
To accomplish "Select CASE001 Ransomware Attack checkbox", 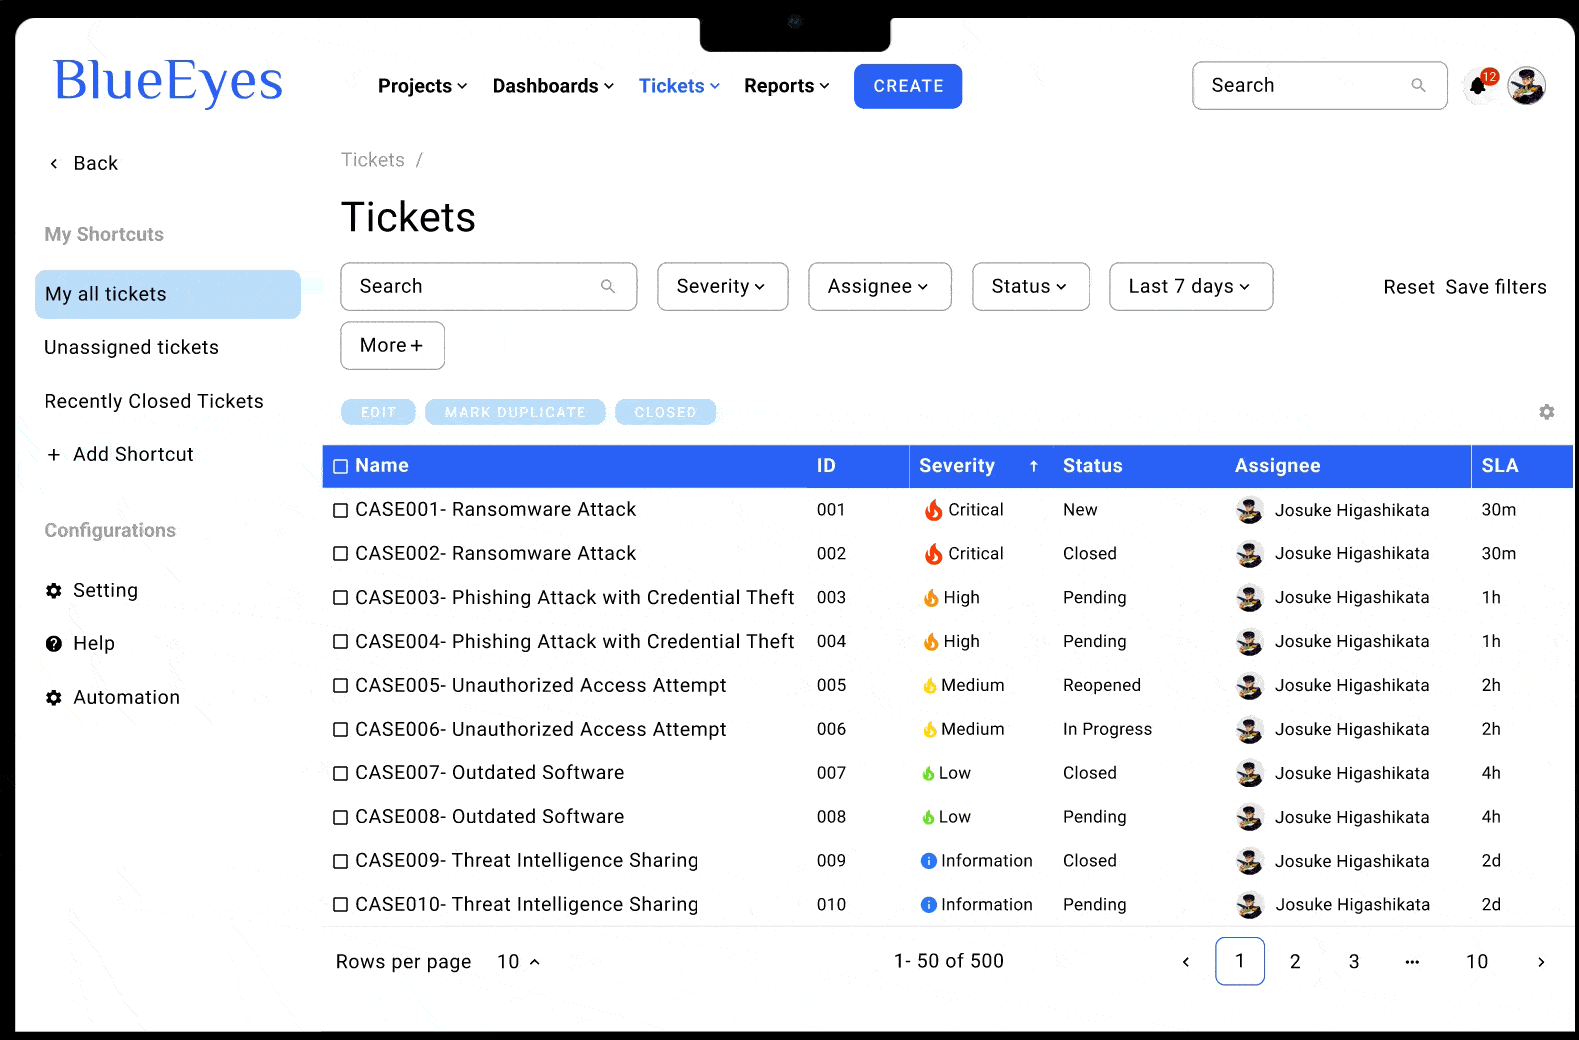I will pyautogui.click(x=341, y=511).
